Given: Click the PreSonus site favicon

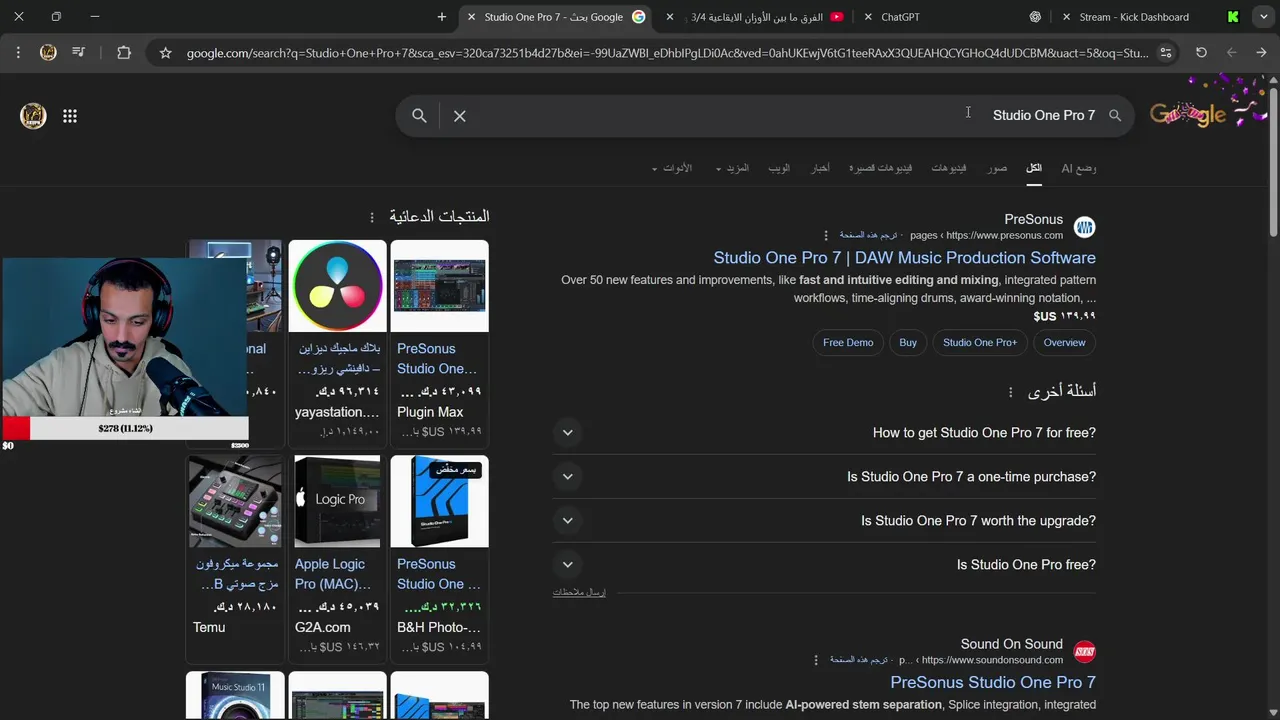Looking at the screenshot, I should 1084,227.
